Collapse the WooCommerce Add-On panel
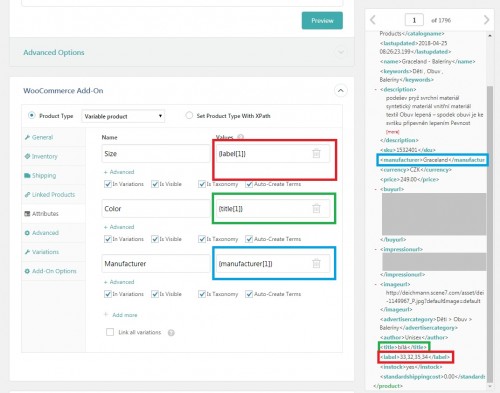This screenshot has height=393, width=500. point(340,91)
